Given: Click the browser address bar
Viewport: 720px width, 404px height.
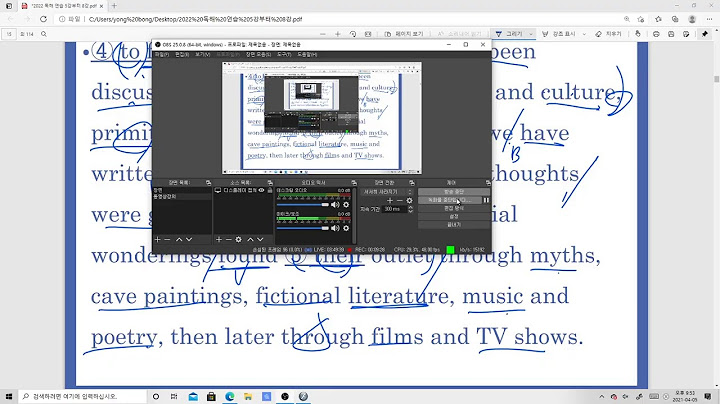Looking at the screenshot, I should [340, 19].
